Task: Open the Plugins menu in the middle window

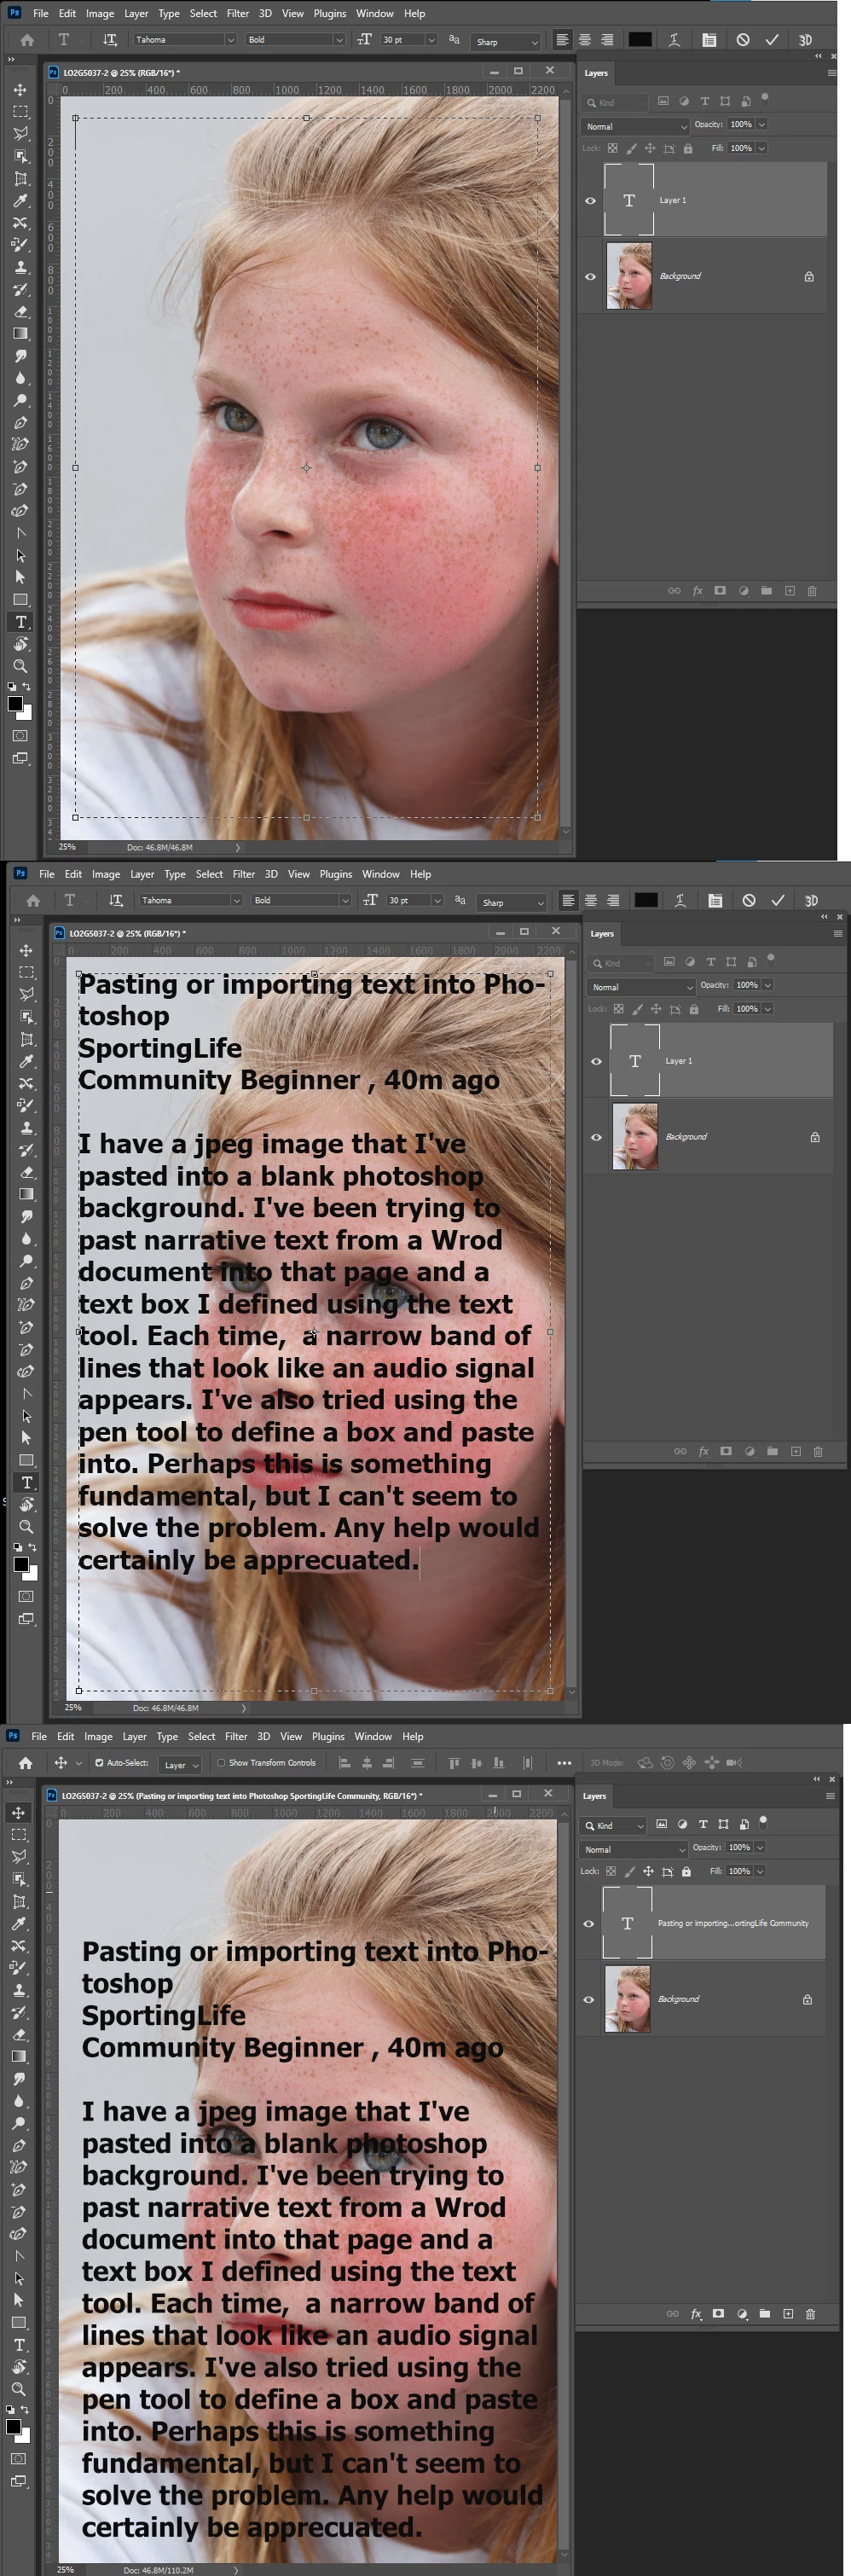Action: [x=336, y=874]
